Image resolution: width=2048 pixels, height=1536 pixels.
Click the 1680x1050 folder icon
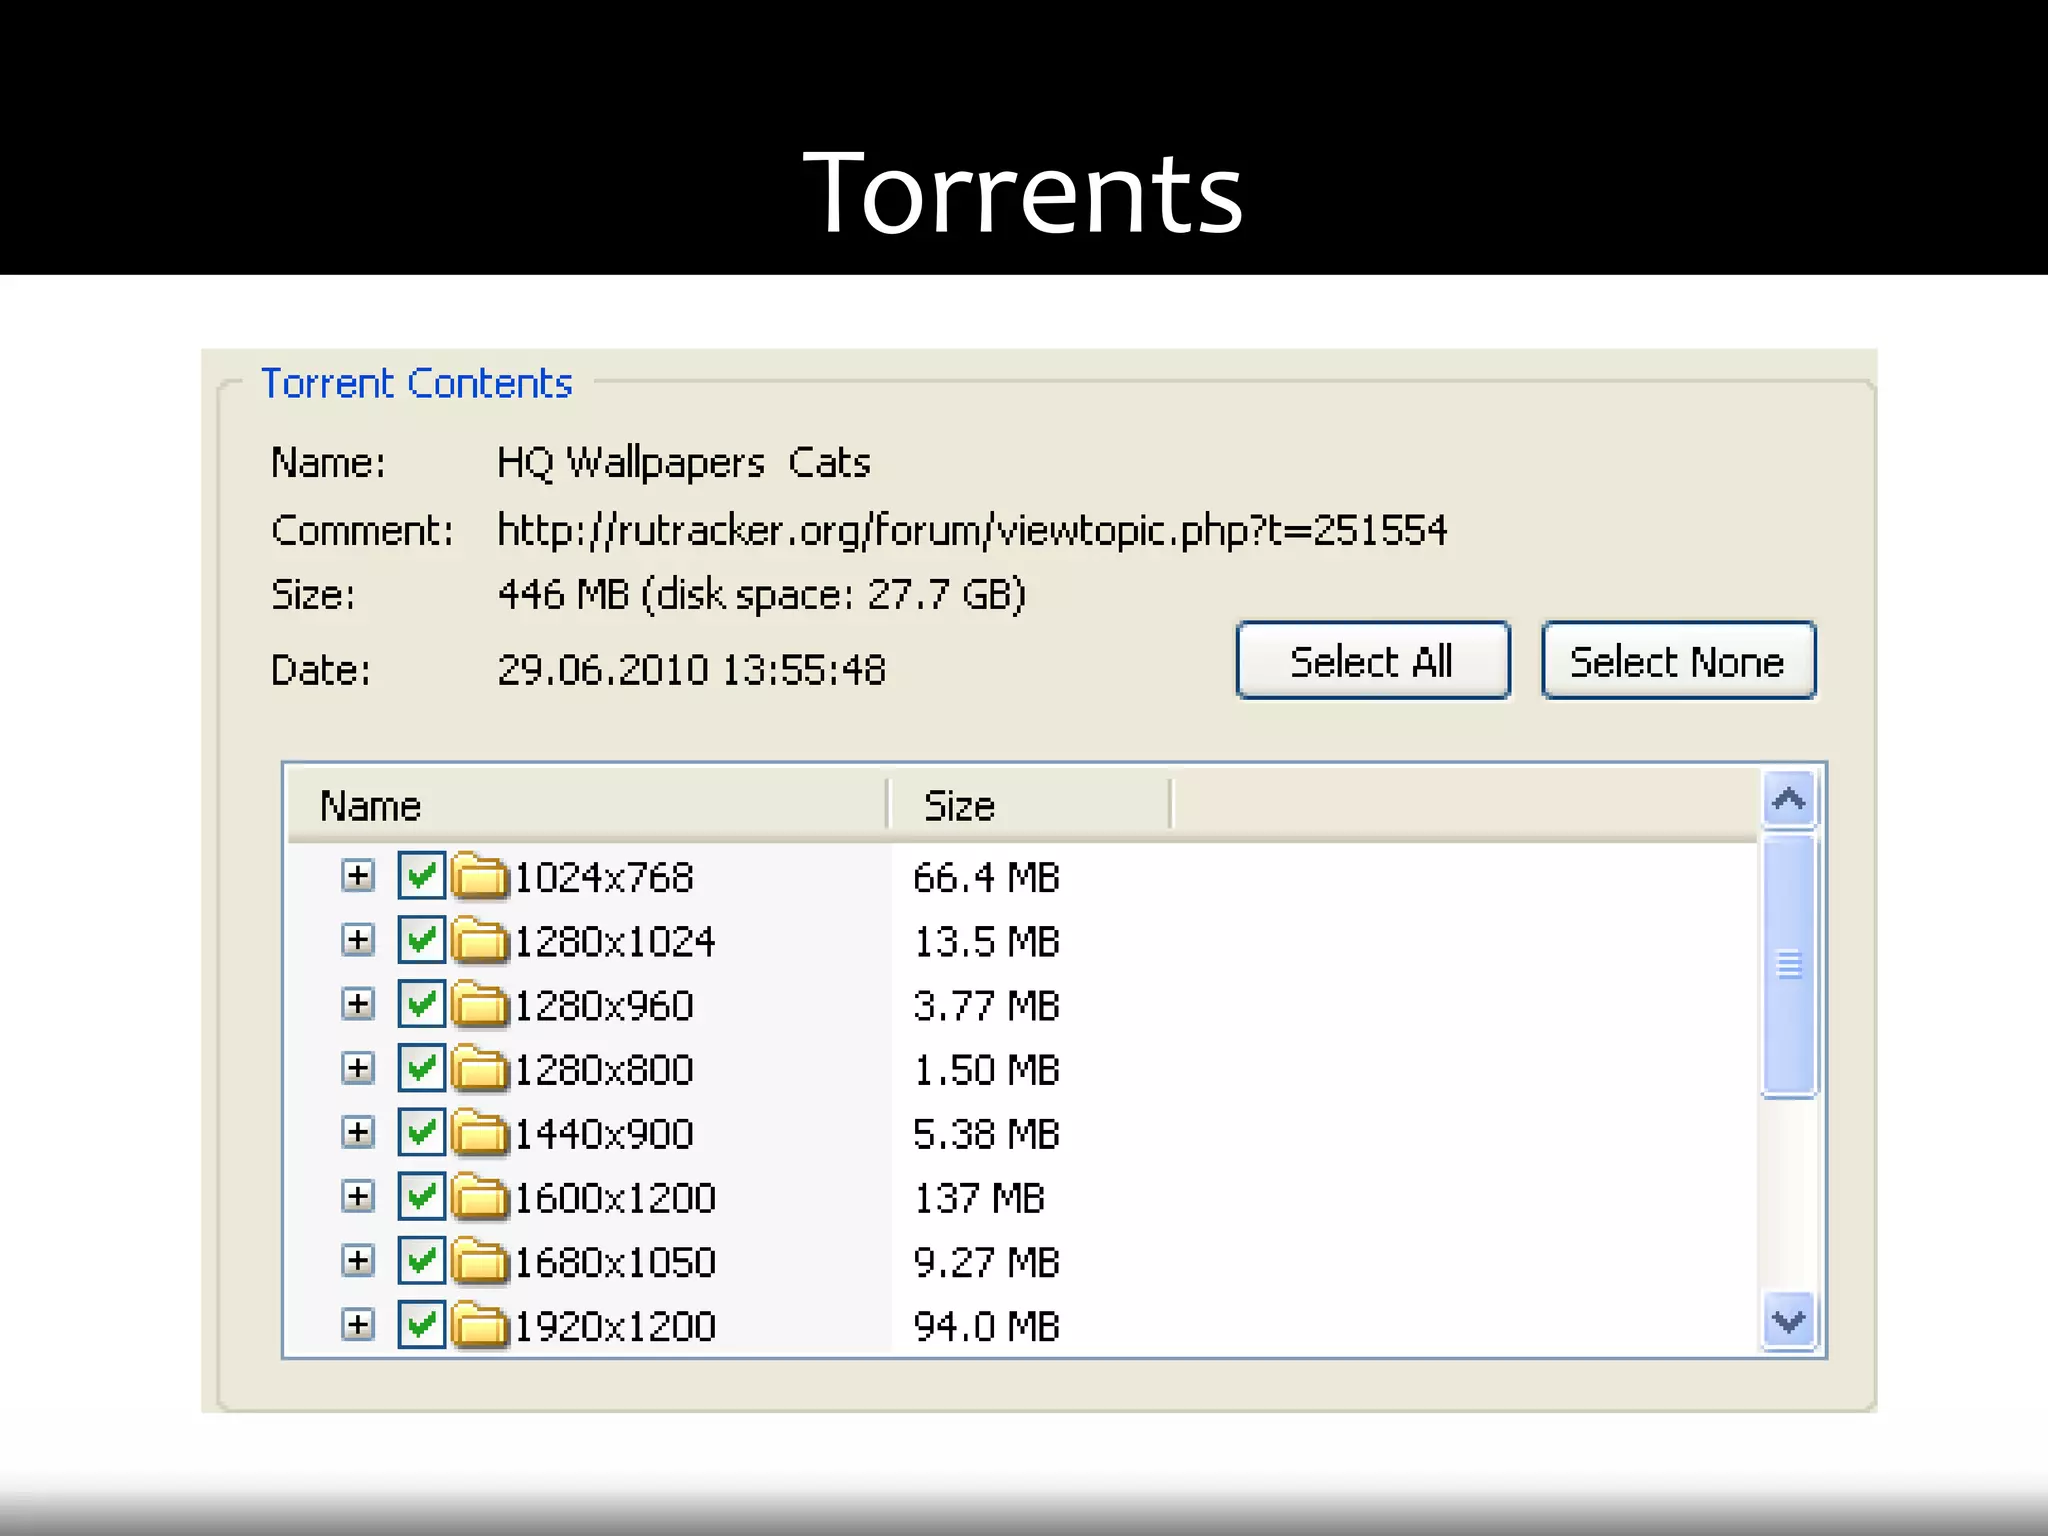(x=480, y=1261)
